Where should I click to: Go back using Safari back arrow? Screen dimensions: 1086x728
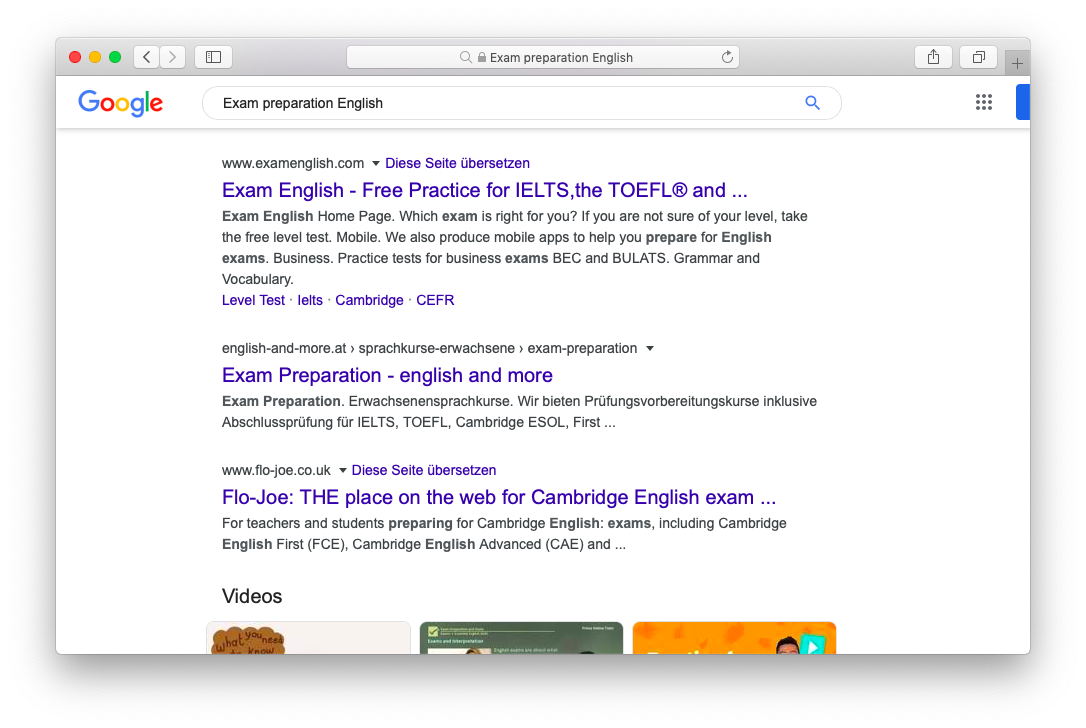[x=147, y=57]
